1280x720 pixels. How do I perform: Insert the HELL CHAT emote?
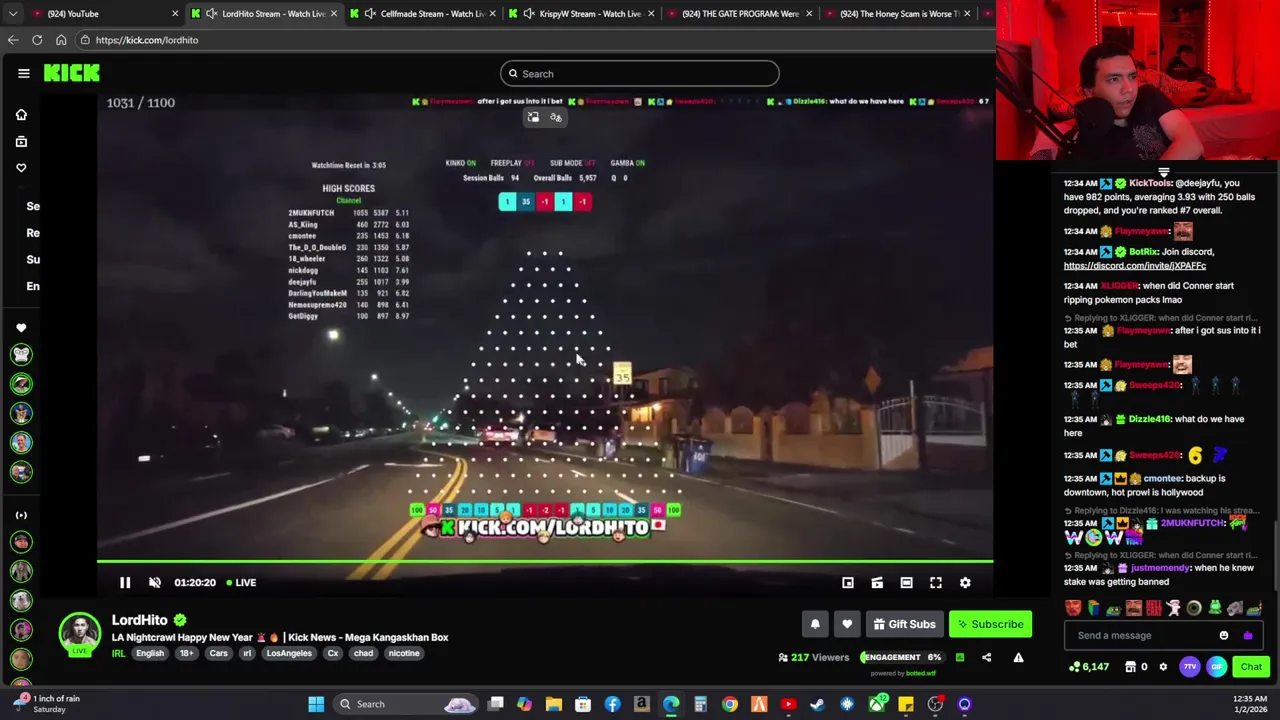pos(1153,608)
